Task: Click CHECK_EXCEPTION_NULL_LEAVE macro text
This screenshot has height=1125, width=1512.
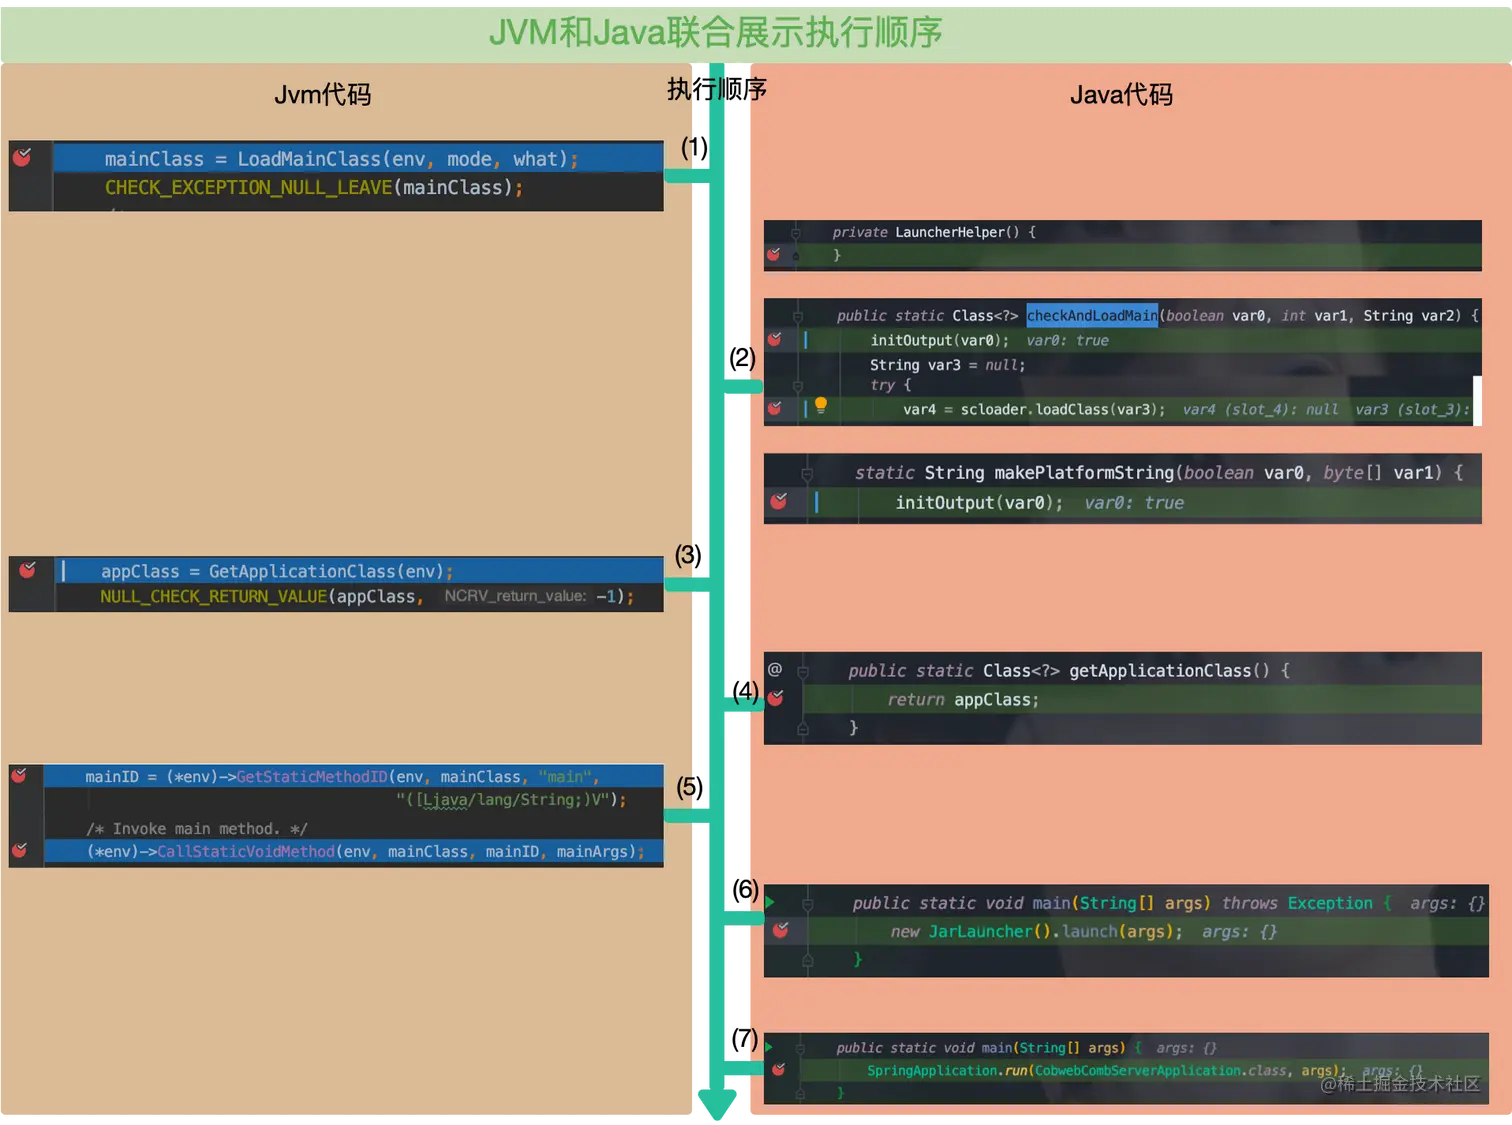Action: 248,187
